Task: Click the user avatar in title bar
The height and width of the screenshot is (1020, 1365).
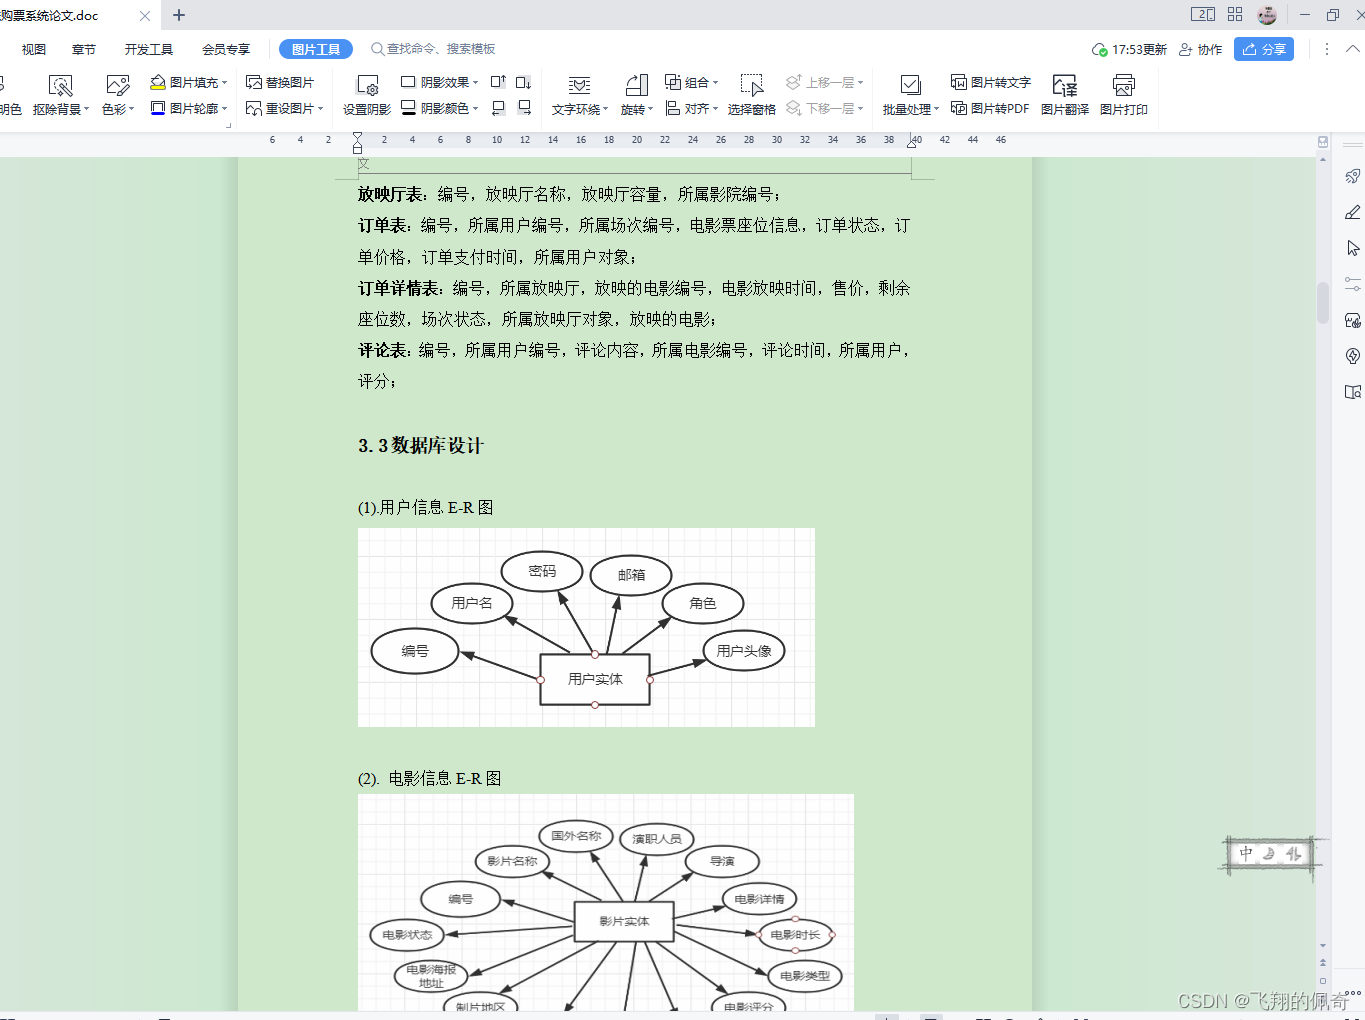Action: (1267, 15)
